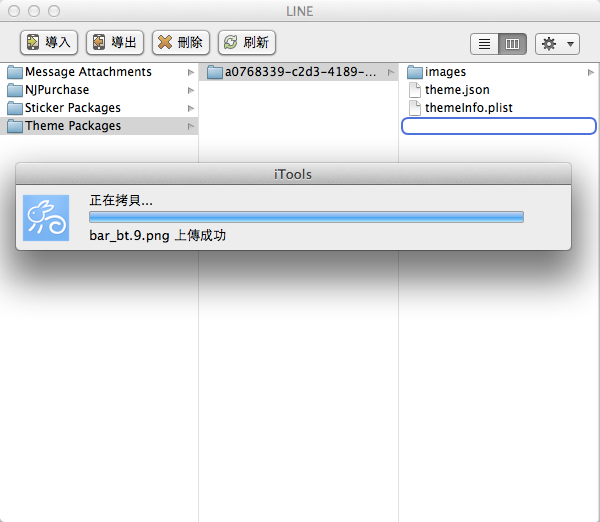This screenshot has width=600, height=522.
Task: Select the Theme Packages folder
Action: [x=99, y=126]
